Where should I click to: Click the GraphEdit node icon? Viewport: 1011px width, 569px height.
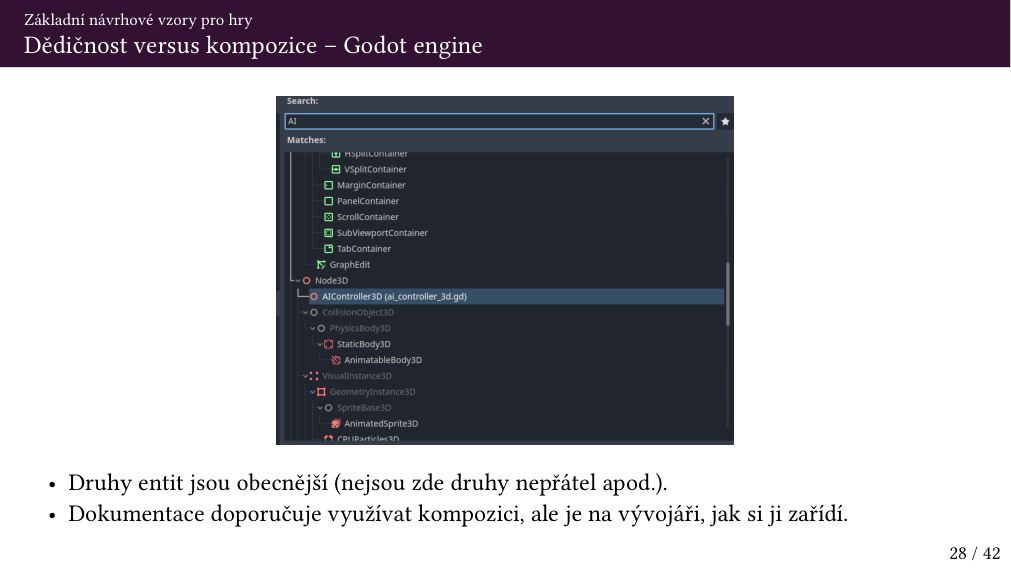[321, 265]
